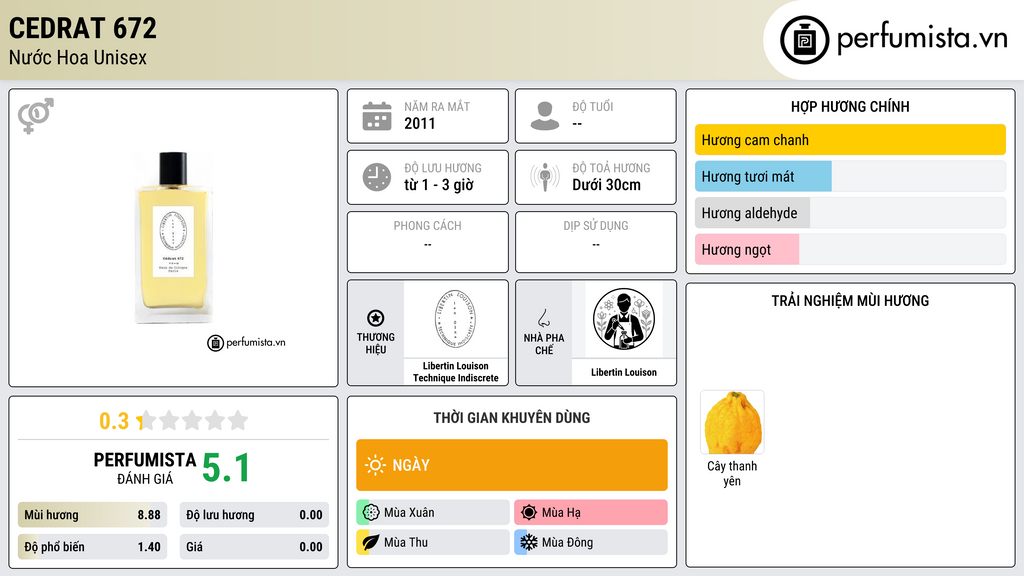Viewport: 1024px width, 576px height.
Task: Click the Hương aldehyde accord bar
Action: [x=850, y=213]
